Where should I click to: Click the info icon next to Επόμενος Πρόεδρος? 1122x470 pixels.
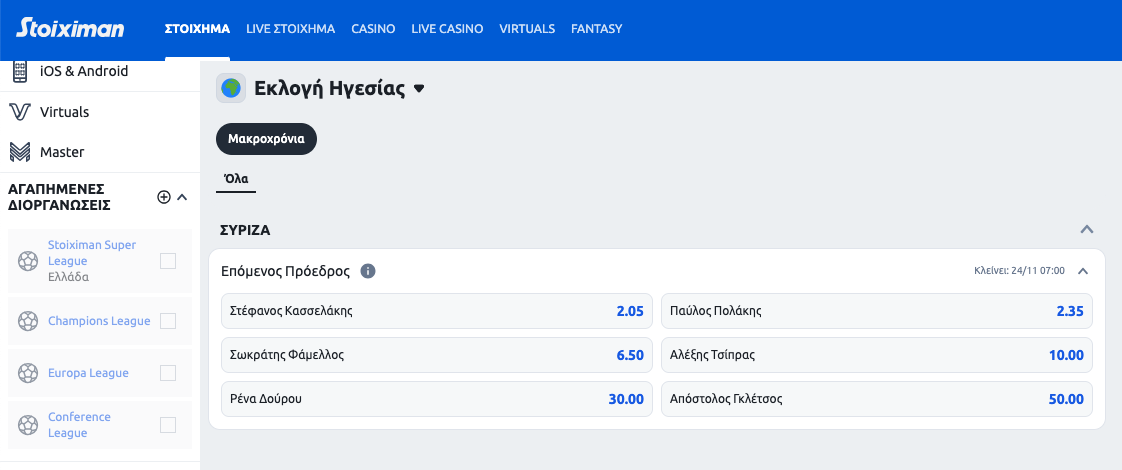pos(368,272)
